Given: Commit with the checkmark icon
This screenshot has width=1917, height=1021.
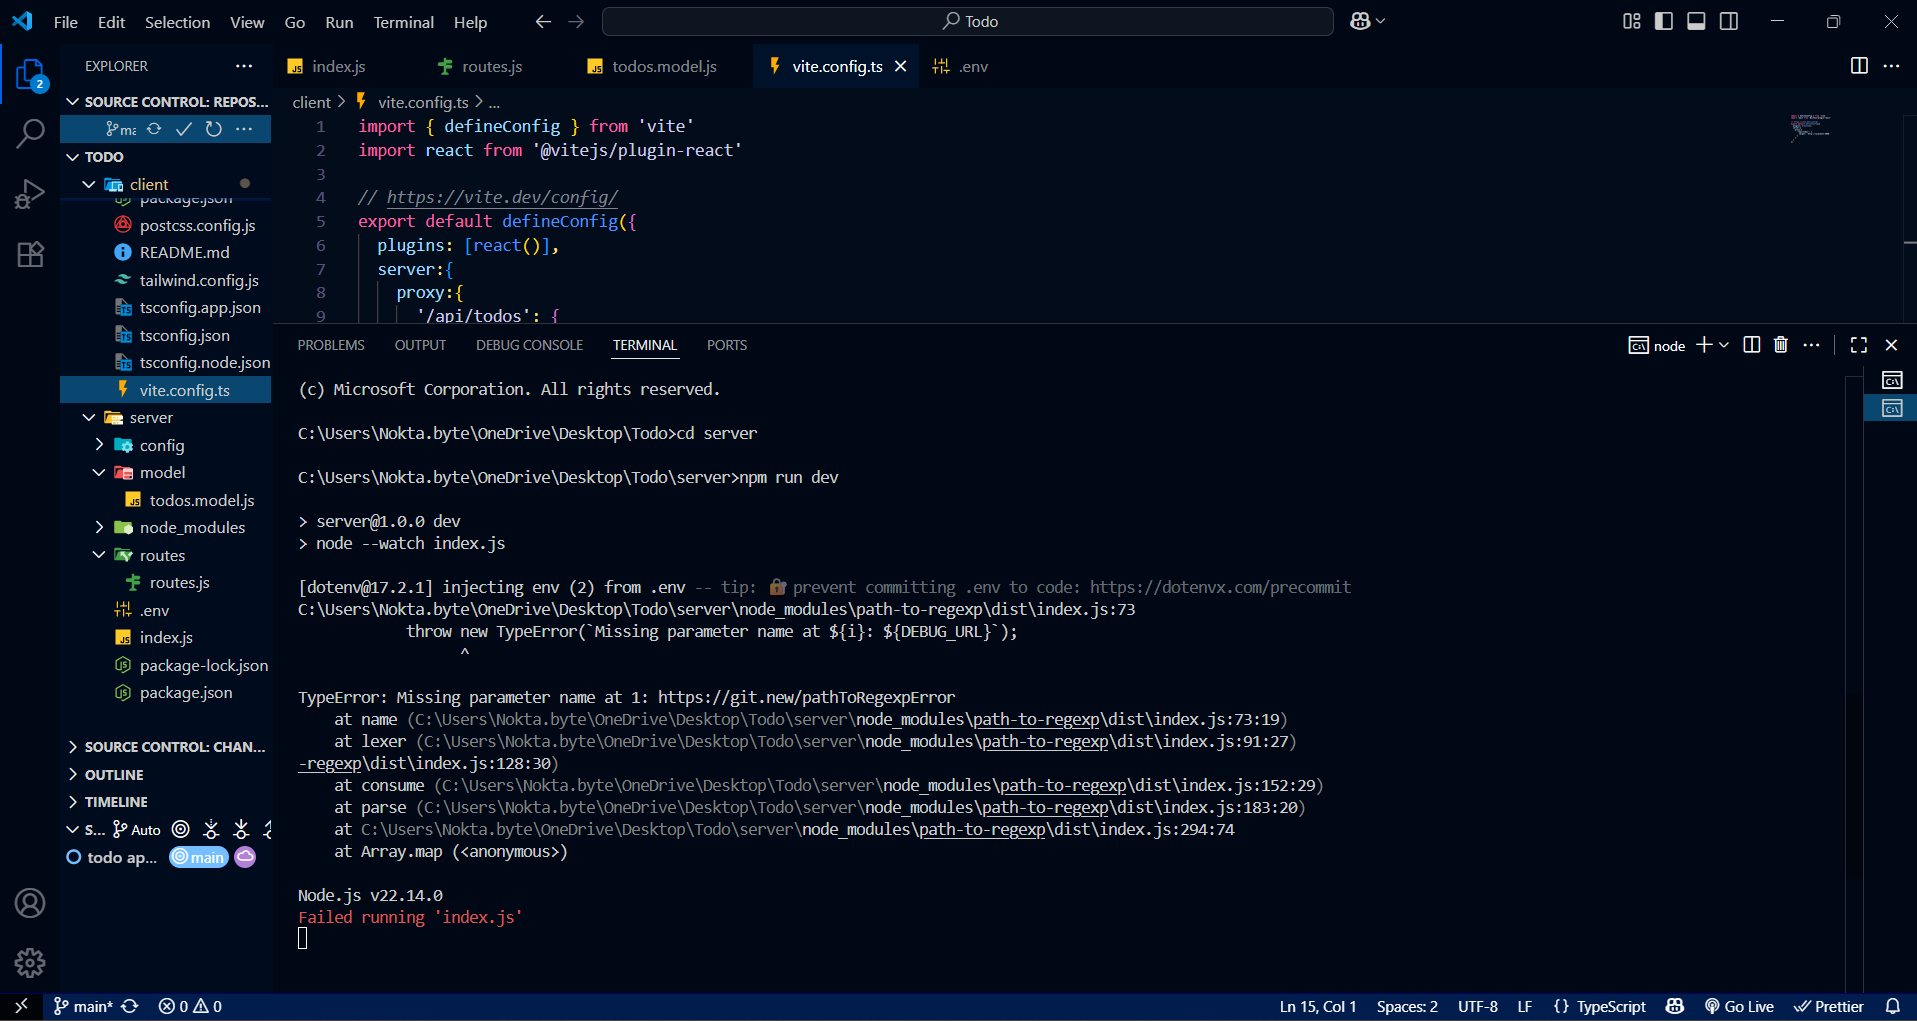Looking at the screenshot, I should [184, 129].
